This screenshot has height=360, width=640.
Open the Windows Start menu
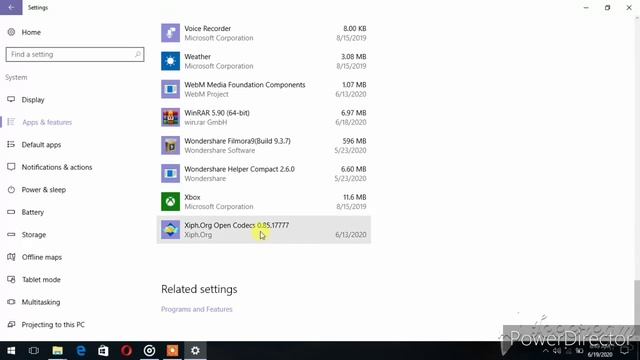pos(11,351)
